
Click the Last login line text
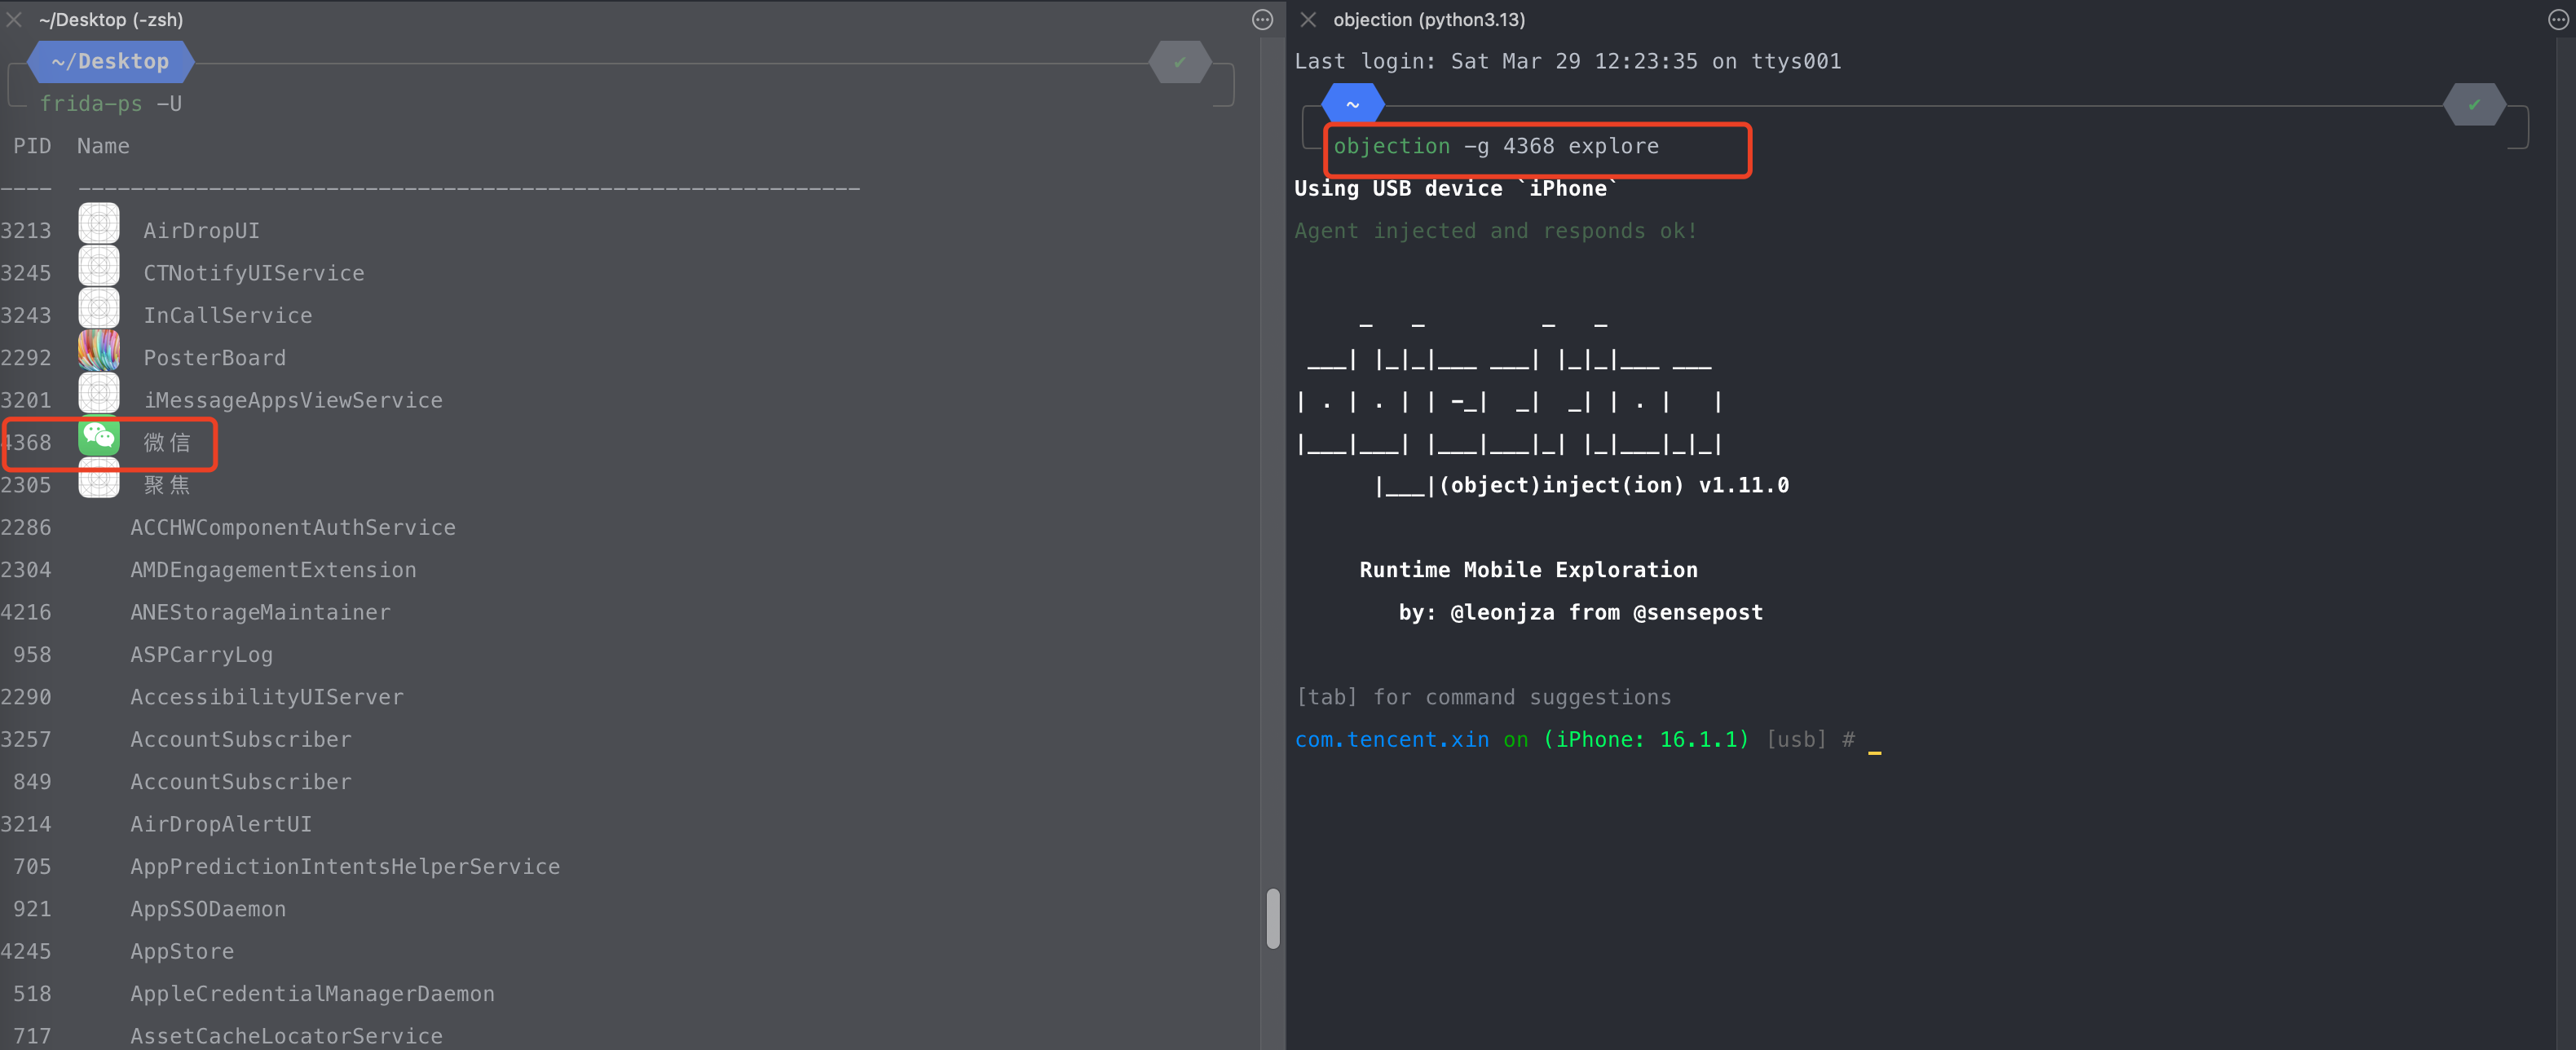coord(1568,61)
